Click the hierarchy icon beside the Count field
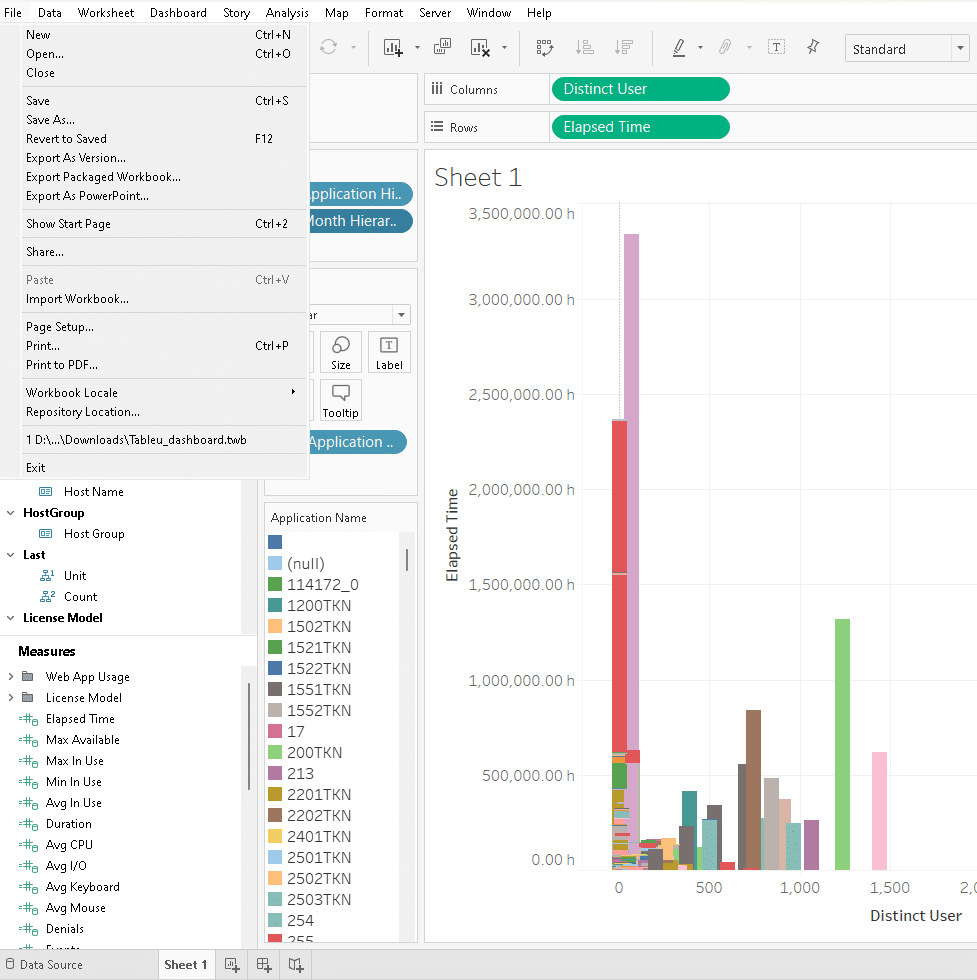 point(48,597)
